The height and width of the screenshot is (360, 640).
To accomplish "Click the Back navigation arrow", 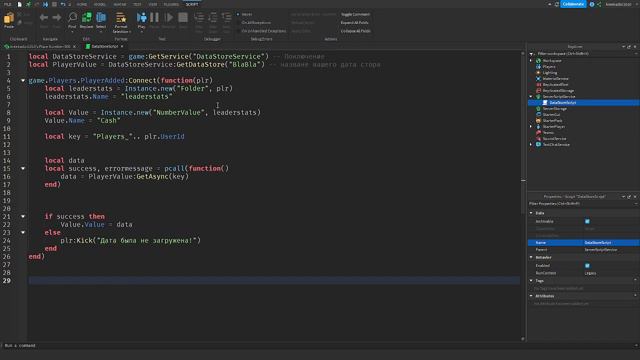I will click(44, 18).
